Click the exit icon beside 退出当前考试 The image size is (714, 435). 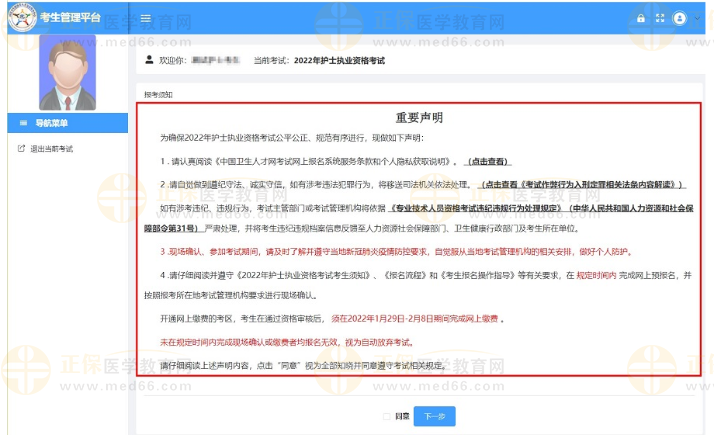point(21,149)
